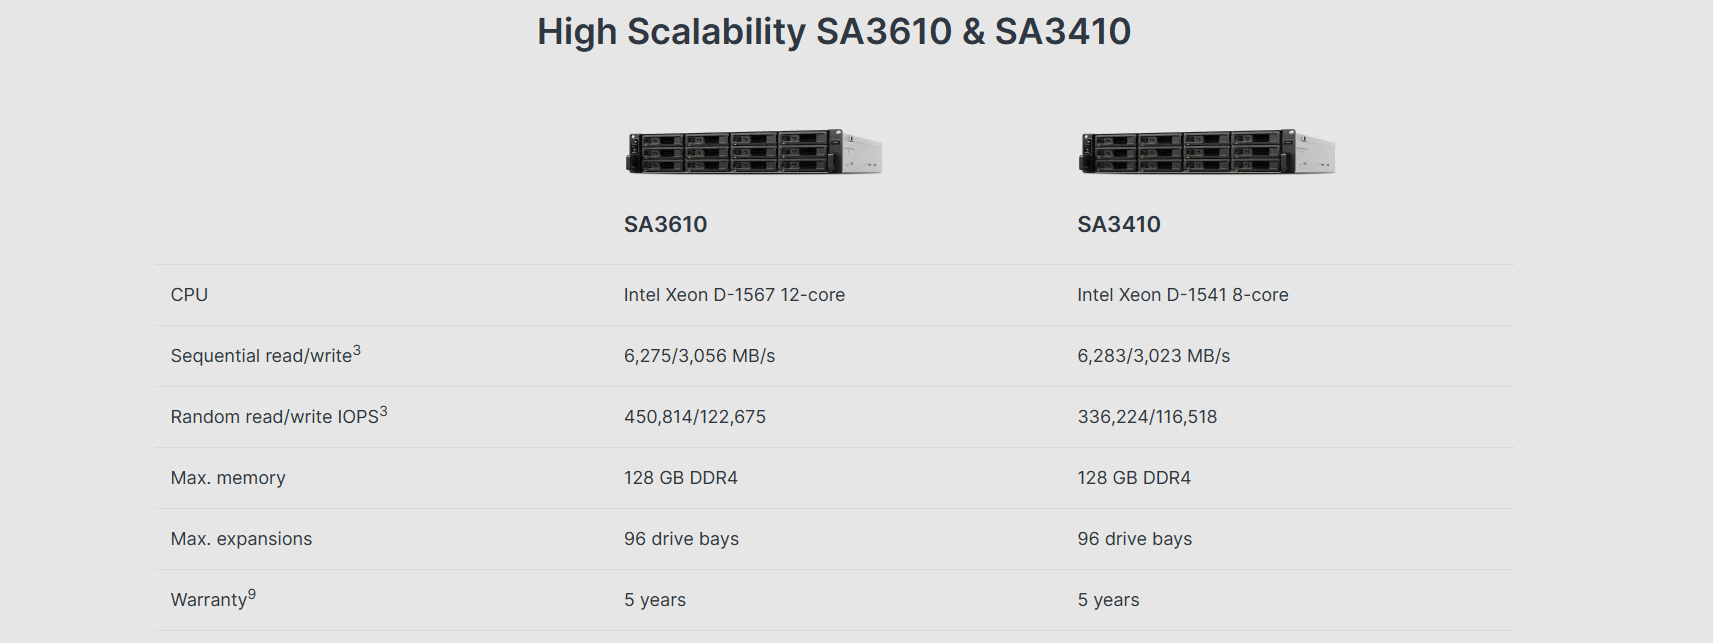
Task: Click the High Scalability SA3610 & SA3410 title
Action: coord(834,32)
